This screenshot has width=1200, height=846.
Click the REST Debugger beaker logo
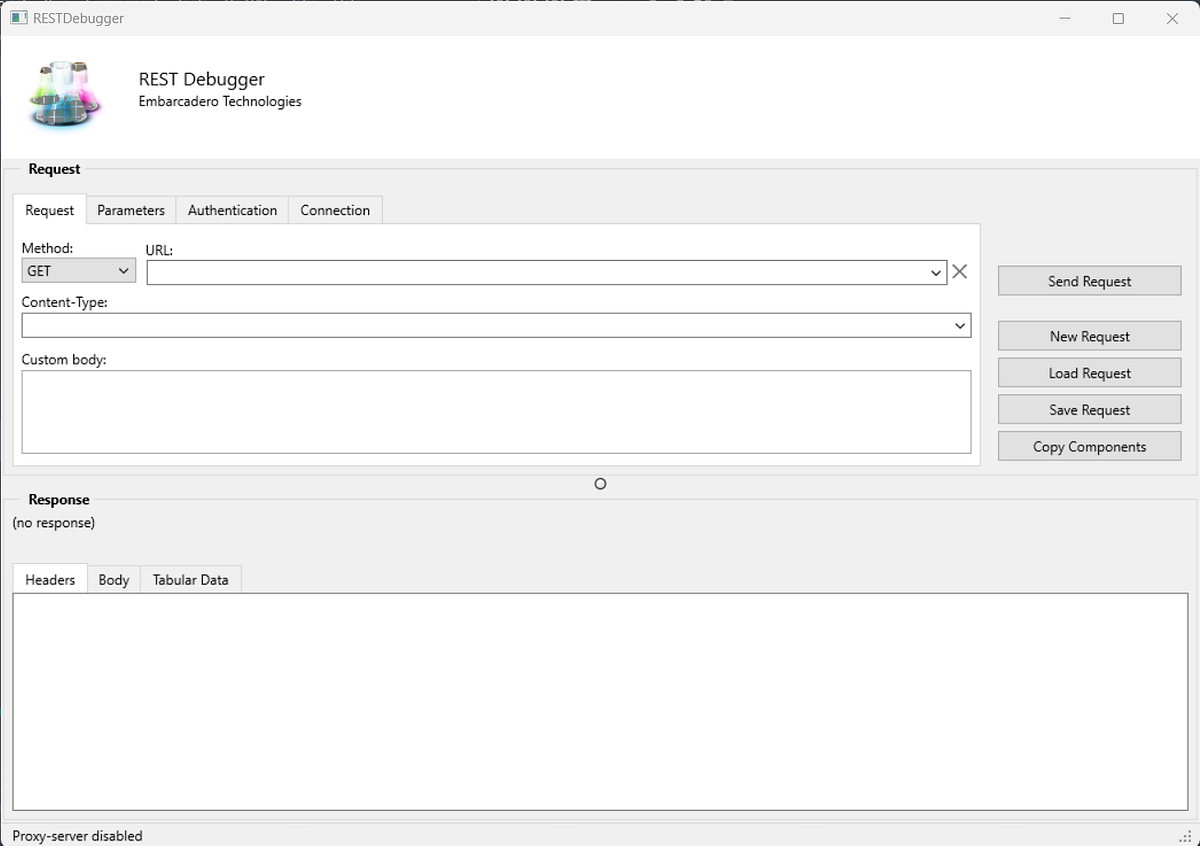coord(63,95)
